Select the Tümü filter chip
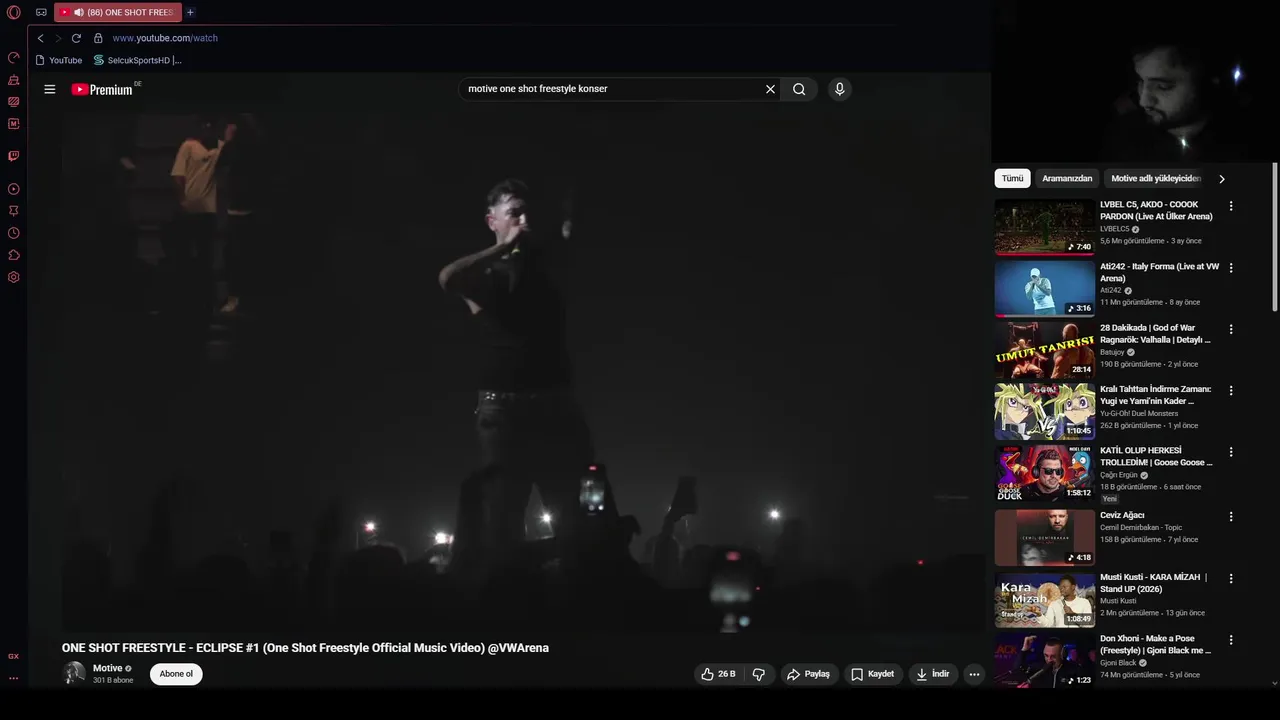Viewport: 1280px width, 720px height. [1012, 178]
